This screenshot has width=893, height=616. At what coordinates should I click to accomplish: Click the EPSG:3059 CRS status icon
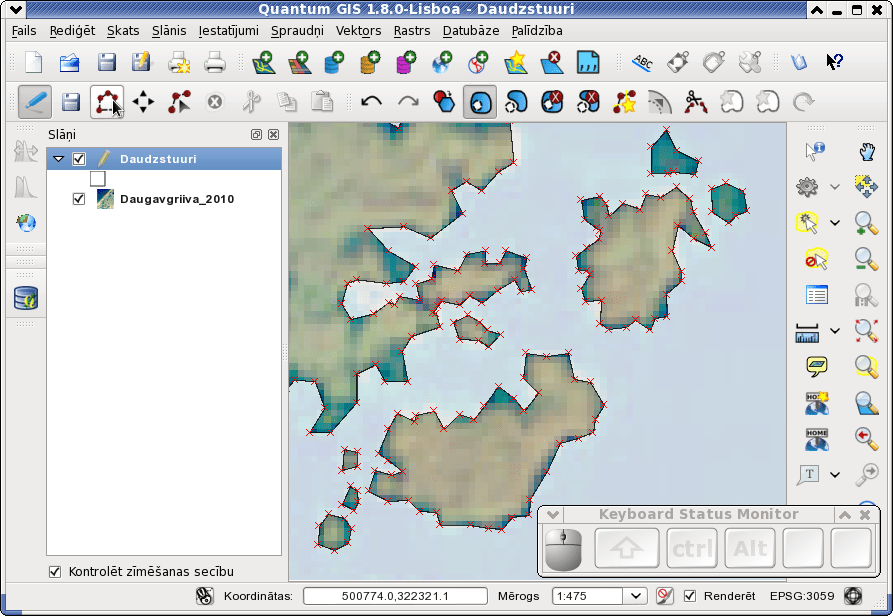pos(853,596)
